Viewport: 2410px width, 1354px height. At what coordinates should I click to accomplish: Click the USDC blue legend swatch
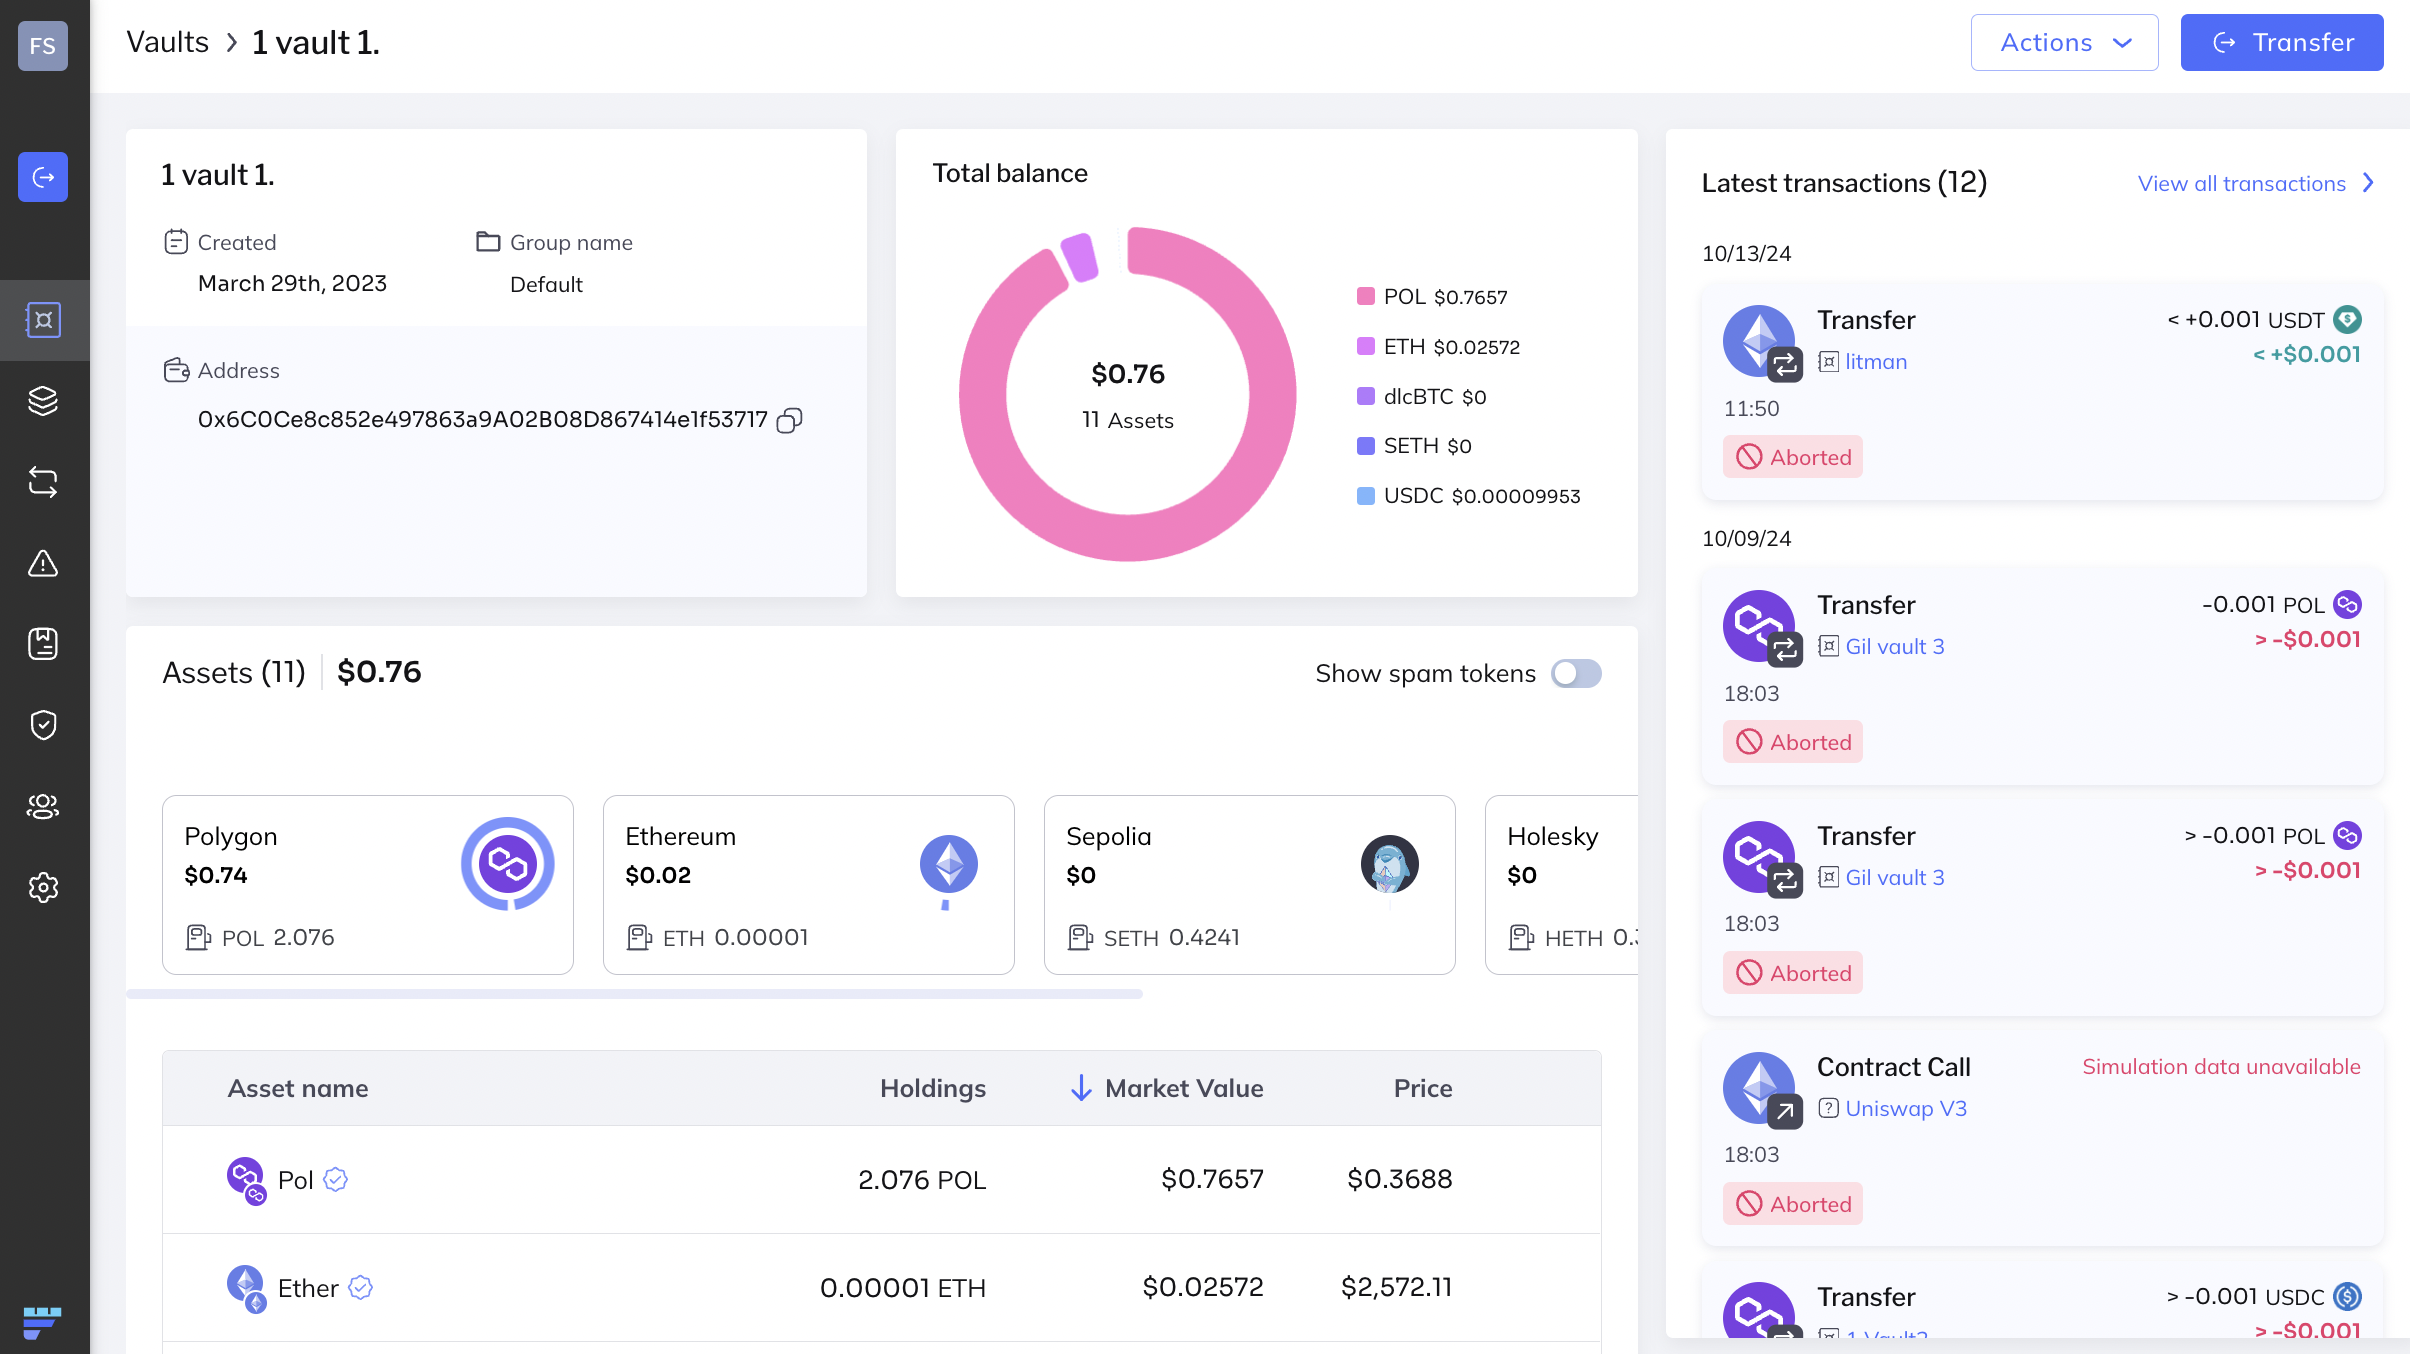click(x=1365, y=496)
